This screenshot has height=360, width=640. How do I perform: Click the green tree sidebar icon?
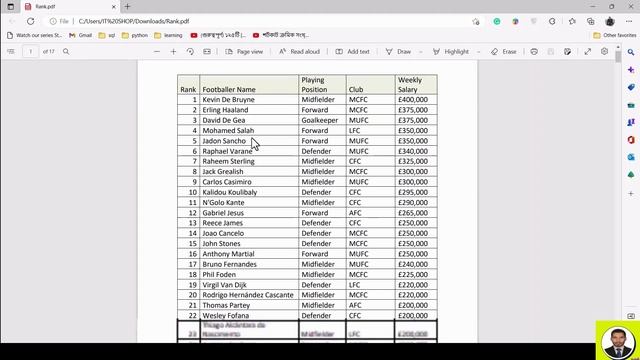(x=631, y=175)
